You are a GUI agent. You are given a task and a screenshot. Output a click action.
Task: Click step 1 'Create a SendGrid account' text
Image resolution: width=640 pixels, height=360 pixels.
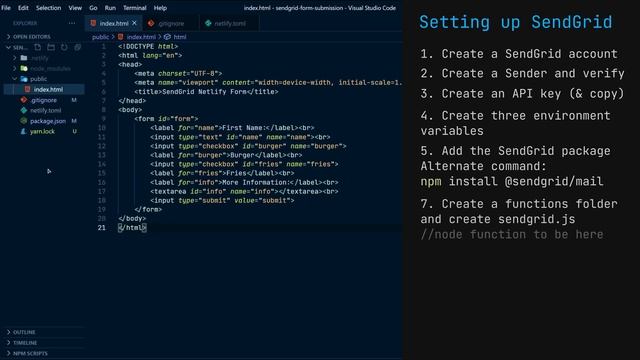click(x=519, y=54)
